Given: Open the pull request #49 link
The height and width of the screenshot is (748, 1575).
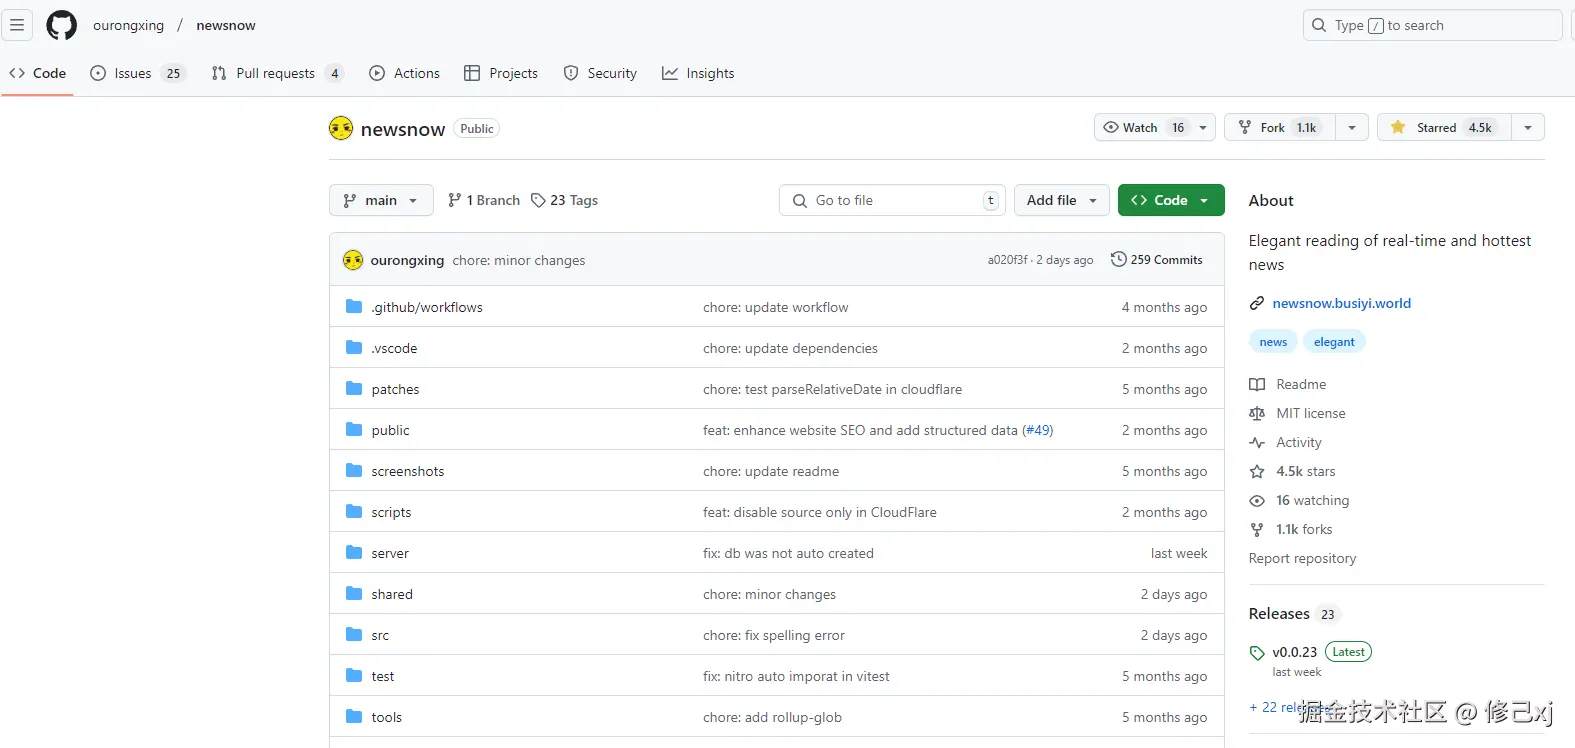Looking at the screenshot, I should [1037, 430].
